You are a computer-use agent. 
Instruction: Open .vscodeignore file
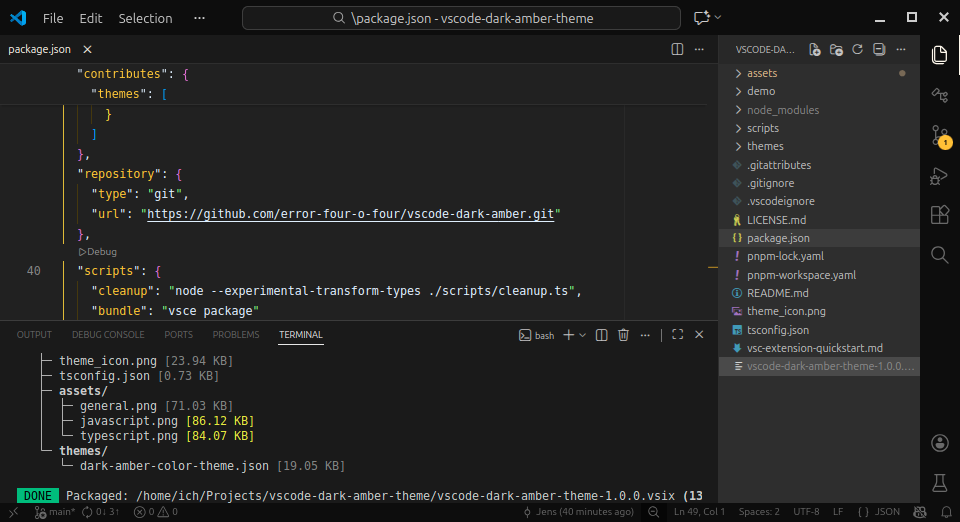pos(819,201)
